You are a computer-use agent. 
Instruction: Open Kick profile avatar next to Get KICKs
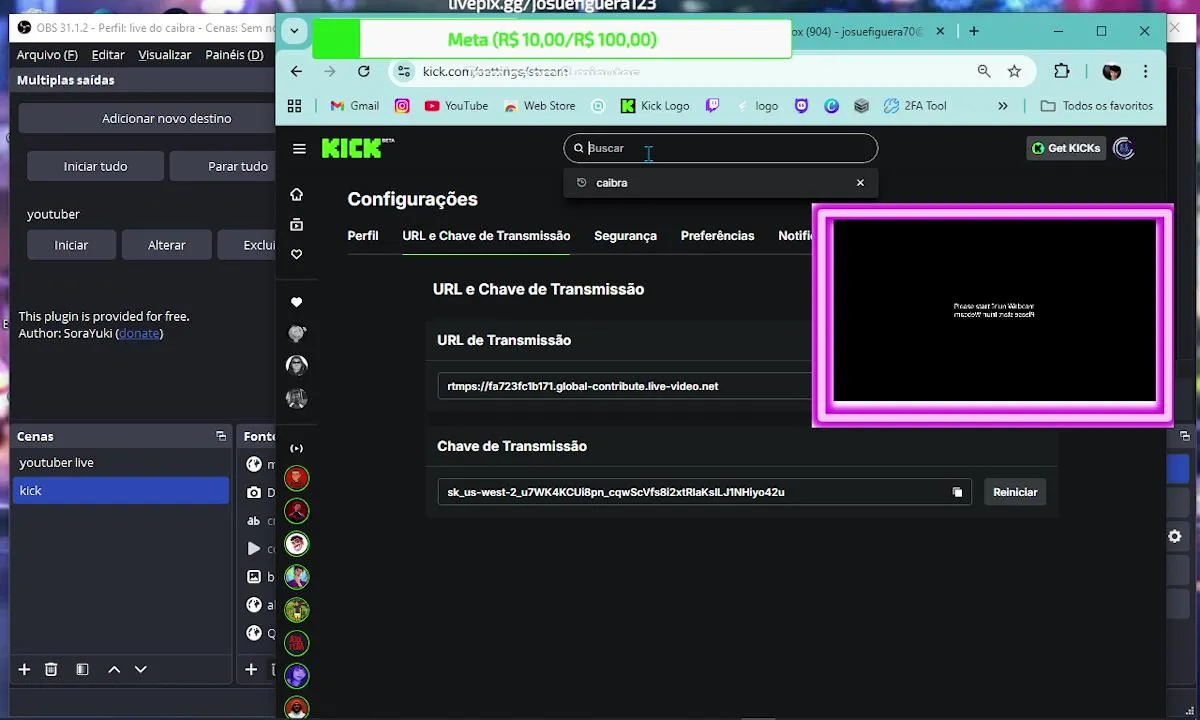click(x=1124, y=148)
